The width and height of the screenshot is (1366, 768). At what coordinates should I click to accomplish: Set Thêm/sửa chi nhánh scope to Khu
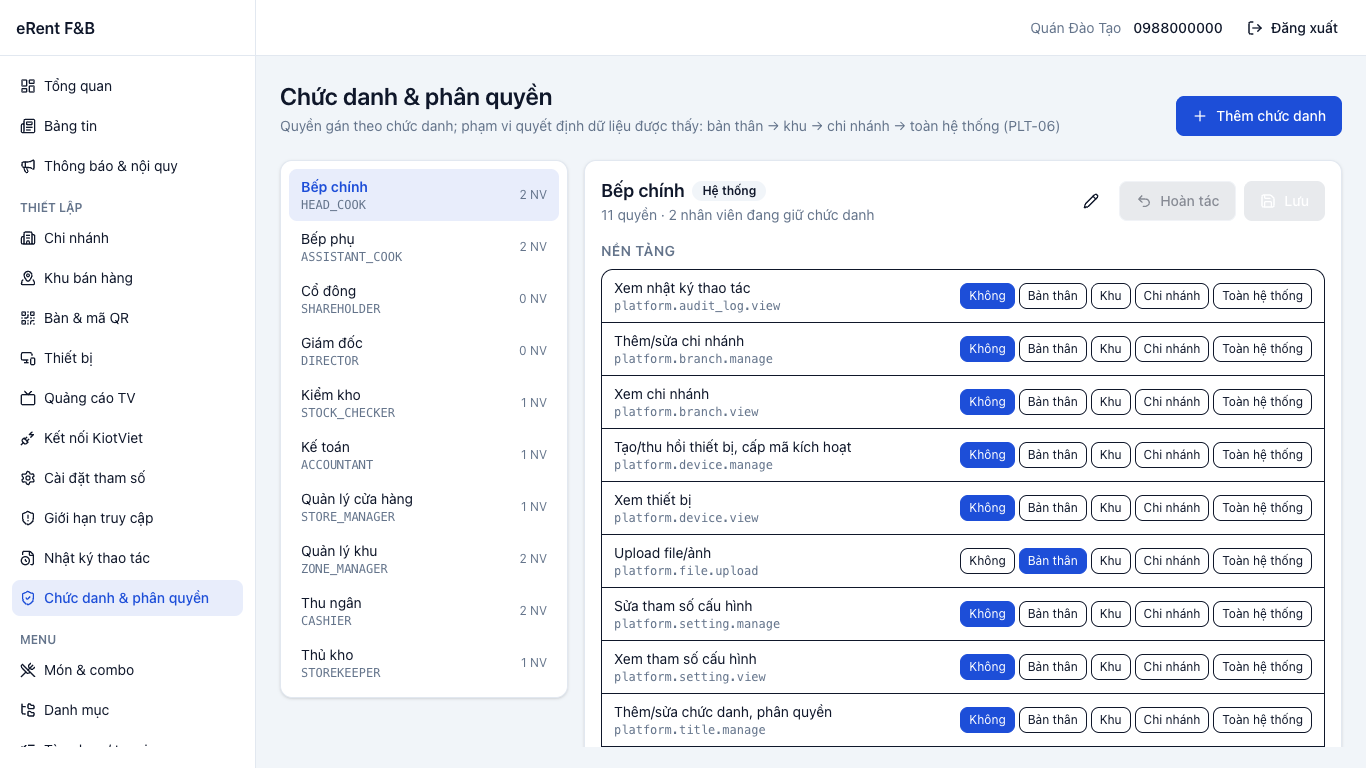pyautogui.click(x=1111, y=349)
